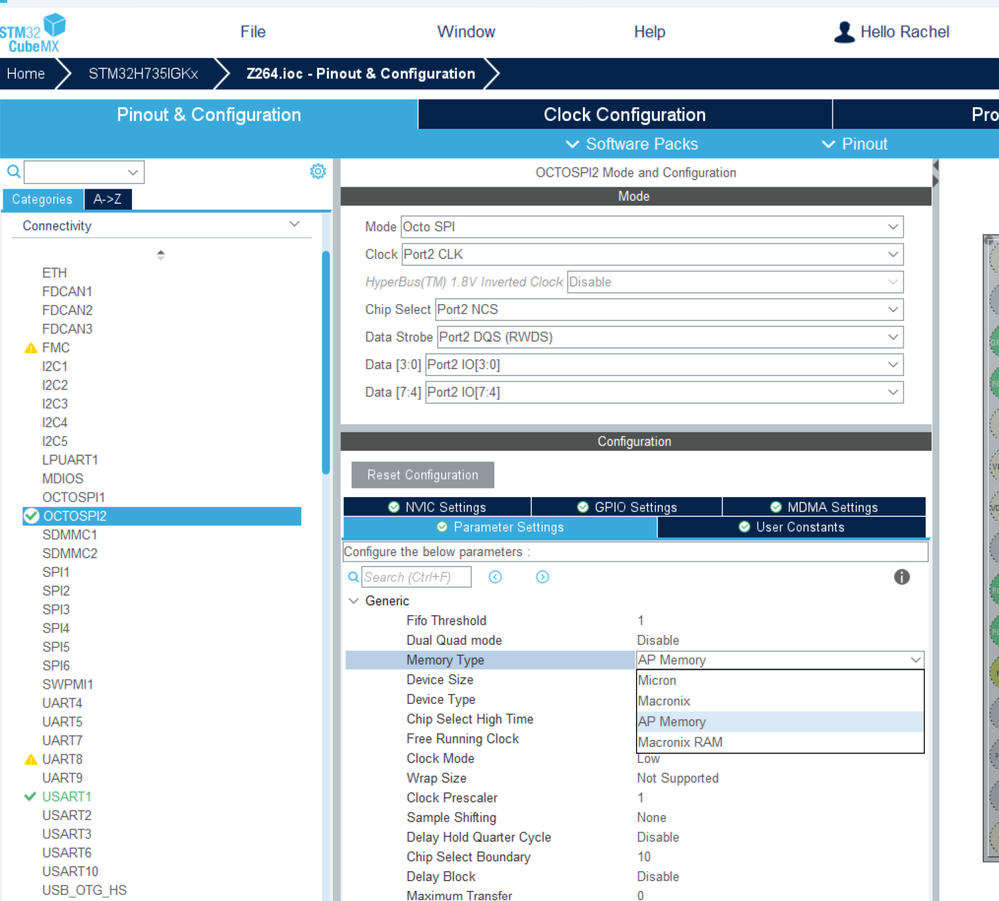This screenshot has width=999, height=901.
Task: Select SDMMC1 in the peripheral list
Action: (x=69, y=535)
